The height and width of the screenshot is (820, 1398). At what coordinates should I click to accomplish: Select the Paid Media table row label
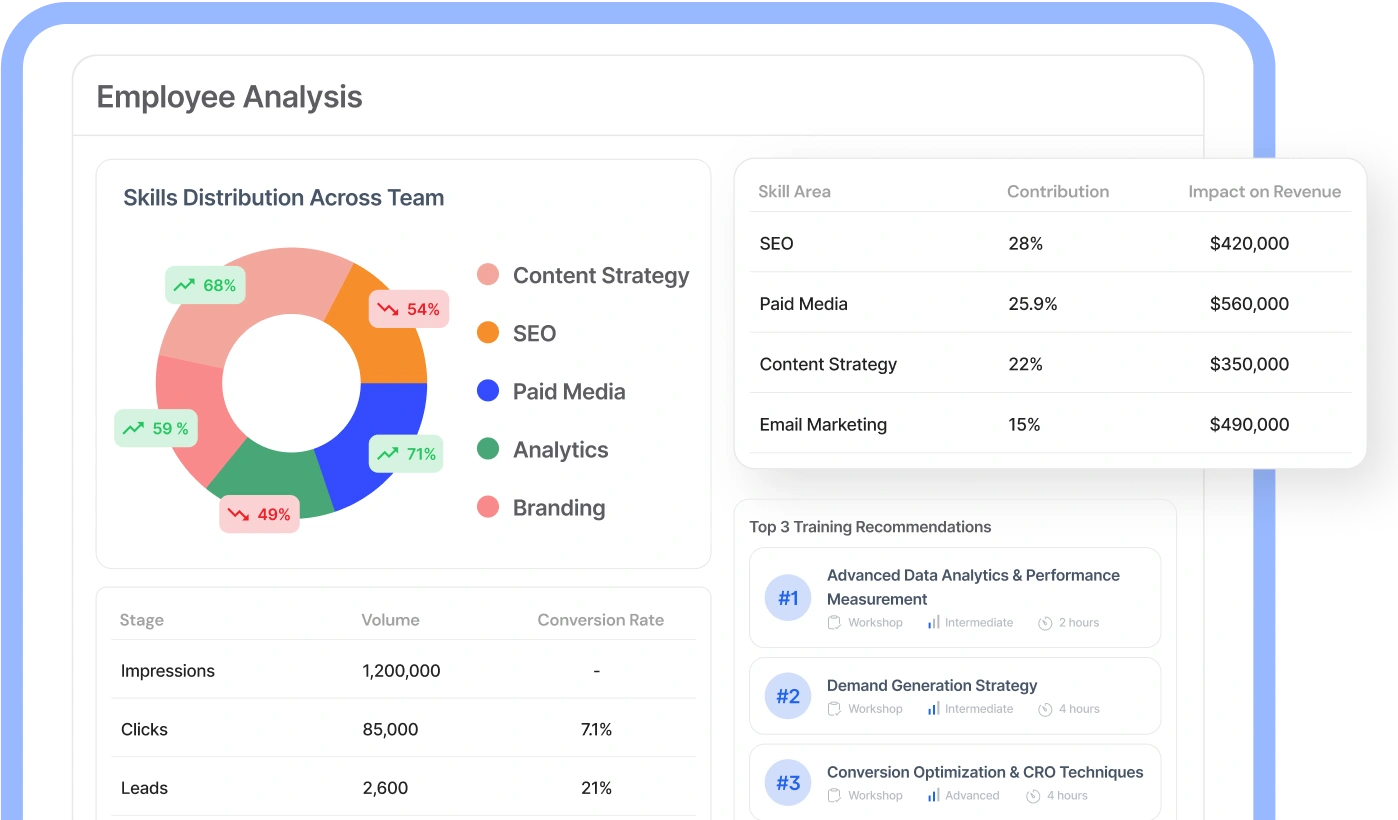pyautogui.click(x=803, y=303)
